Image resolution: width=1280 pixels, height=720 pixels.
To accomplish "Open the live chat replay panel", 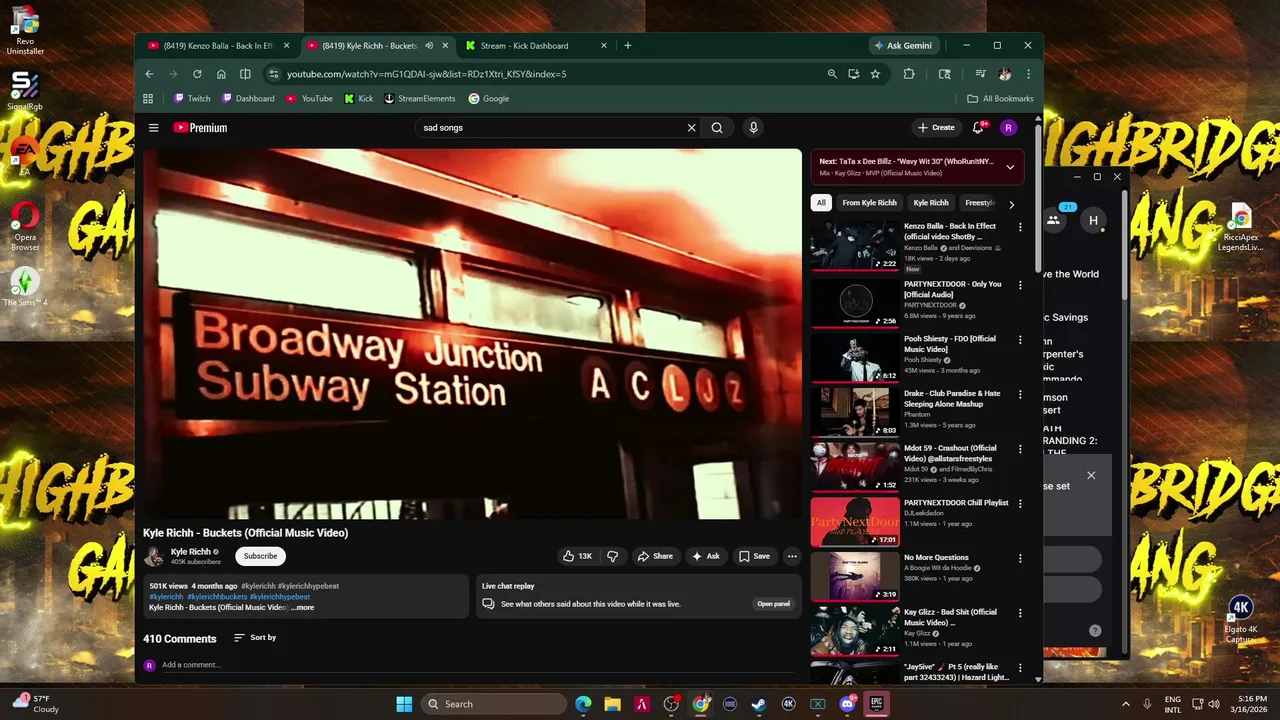I will pyautogui.click(x=773, y=604).
